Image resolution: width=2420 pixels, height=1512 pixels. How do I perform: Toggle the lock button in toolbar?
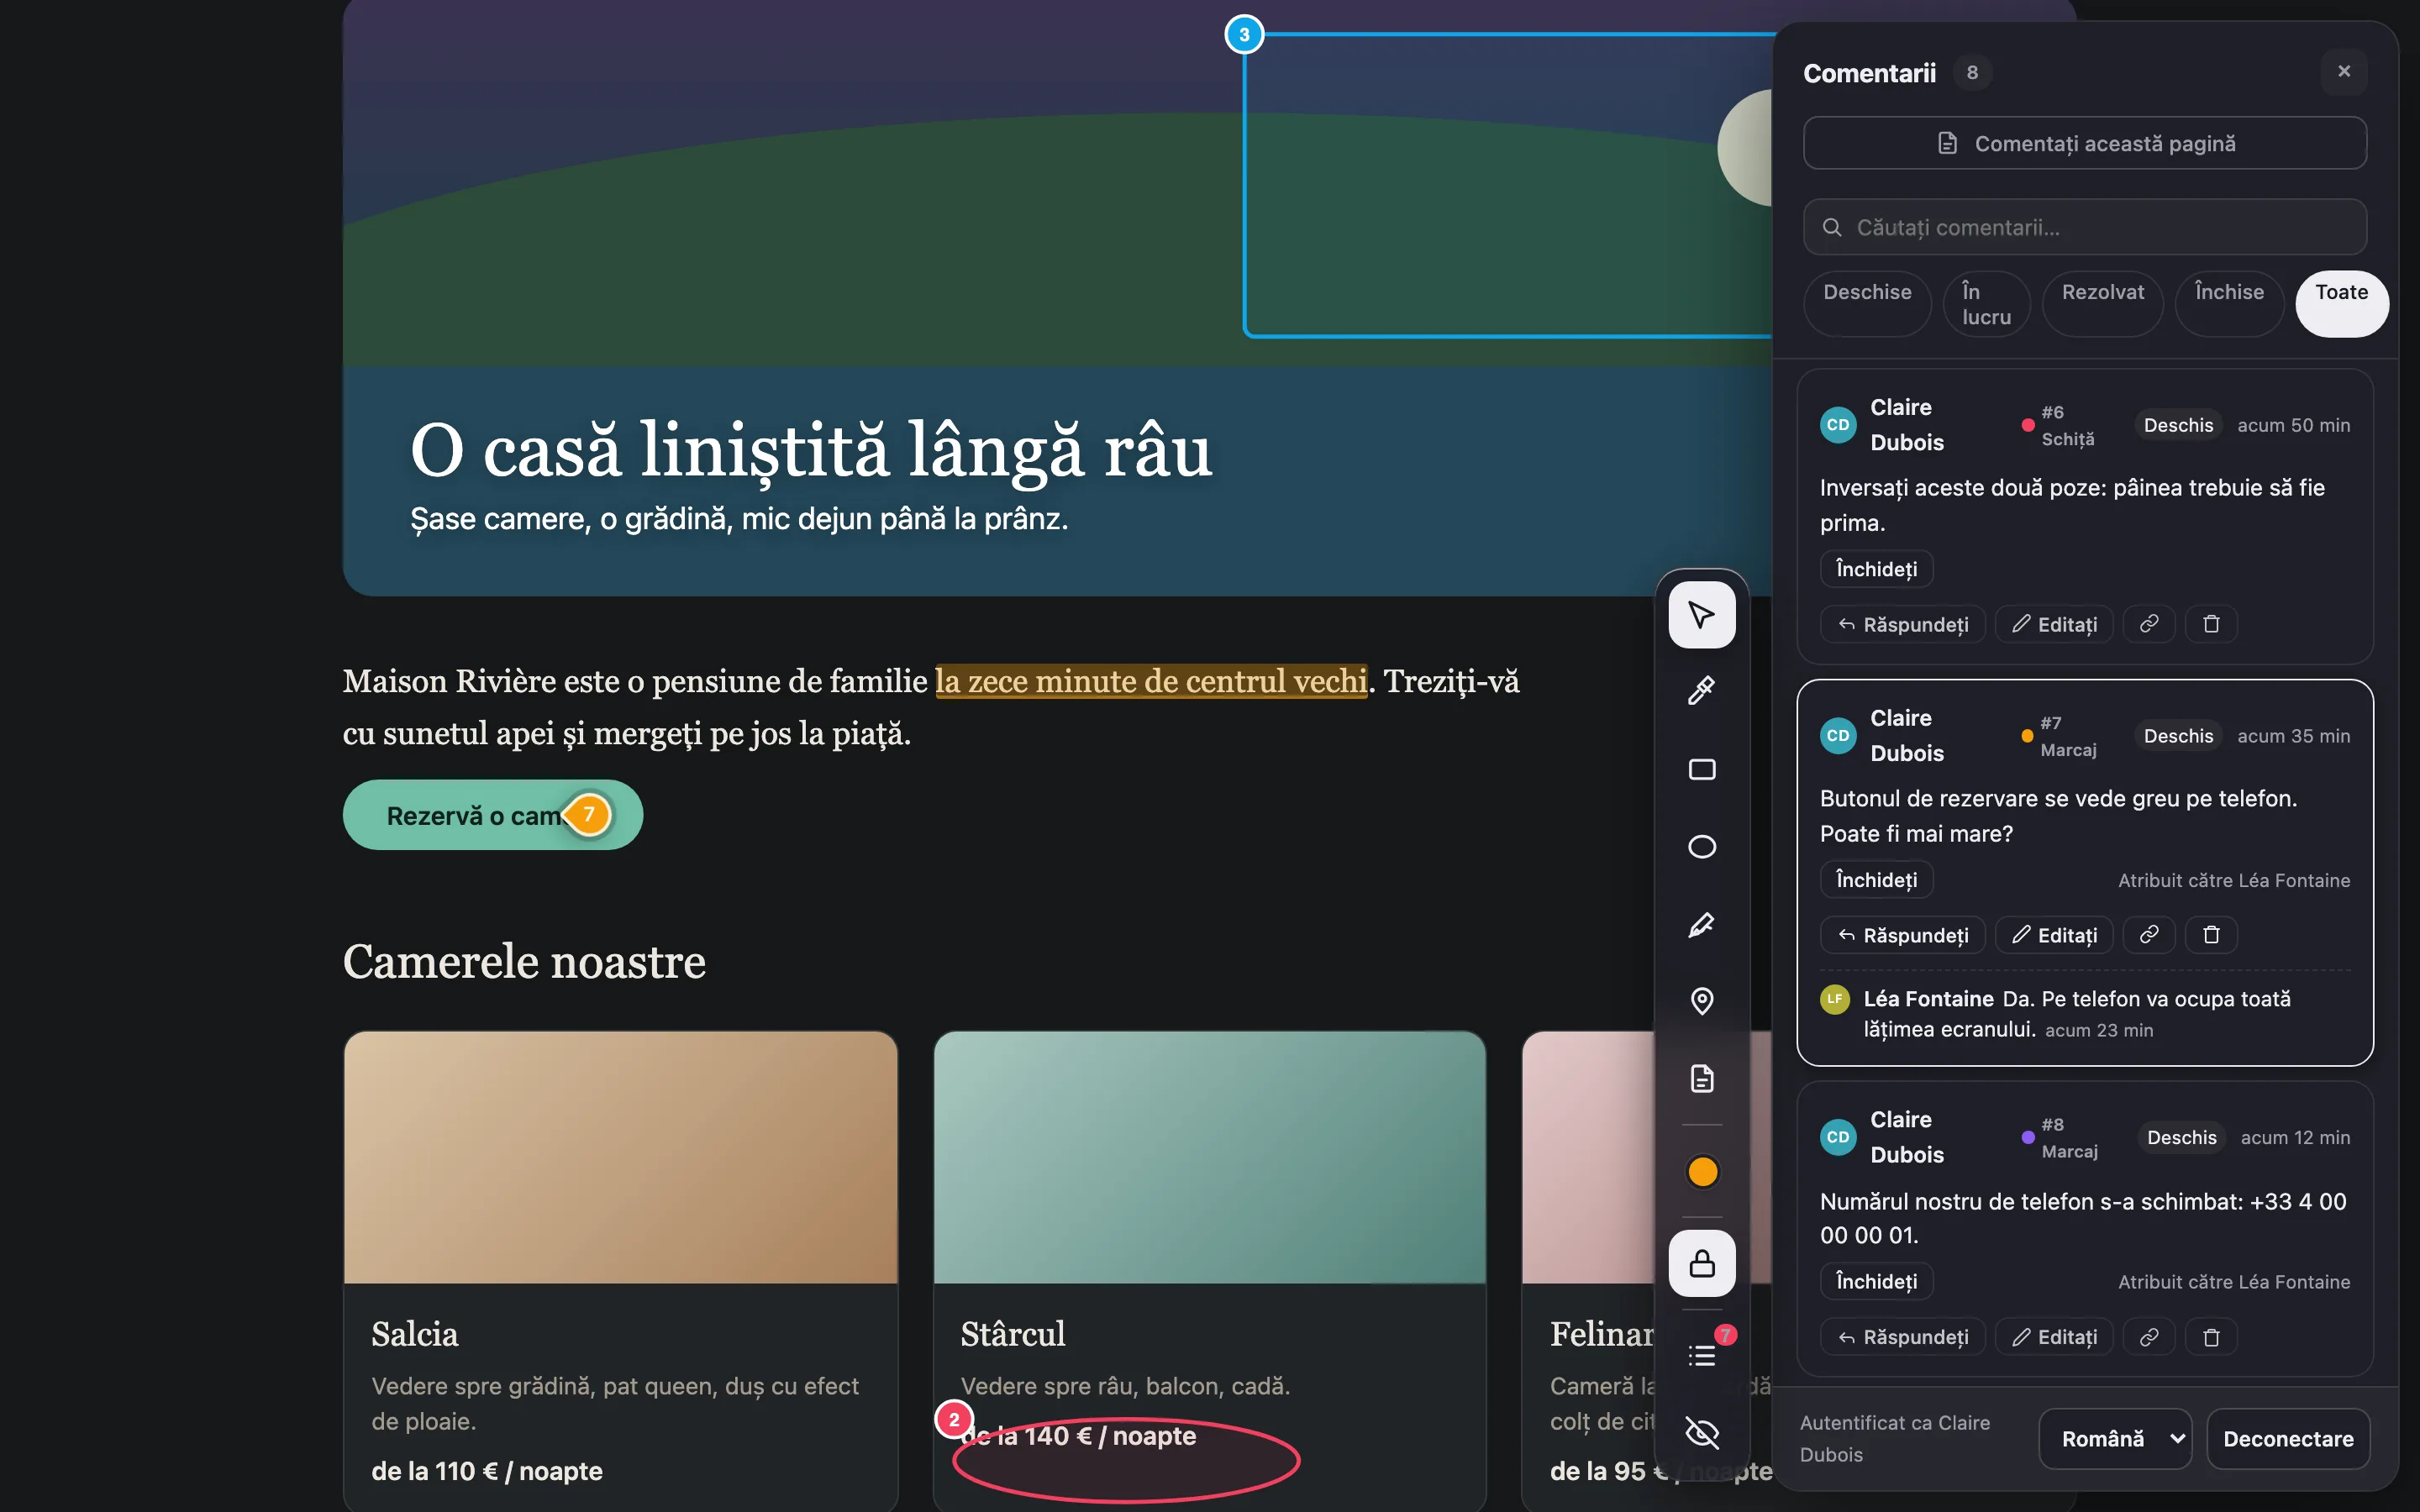point(1701,1263)
